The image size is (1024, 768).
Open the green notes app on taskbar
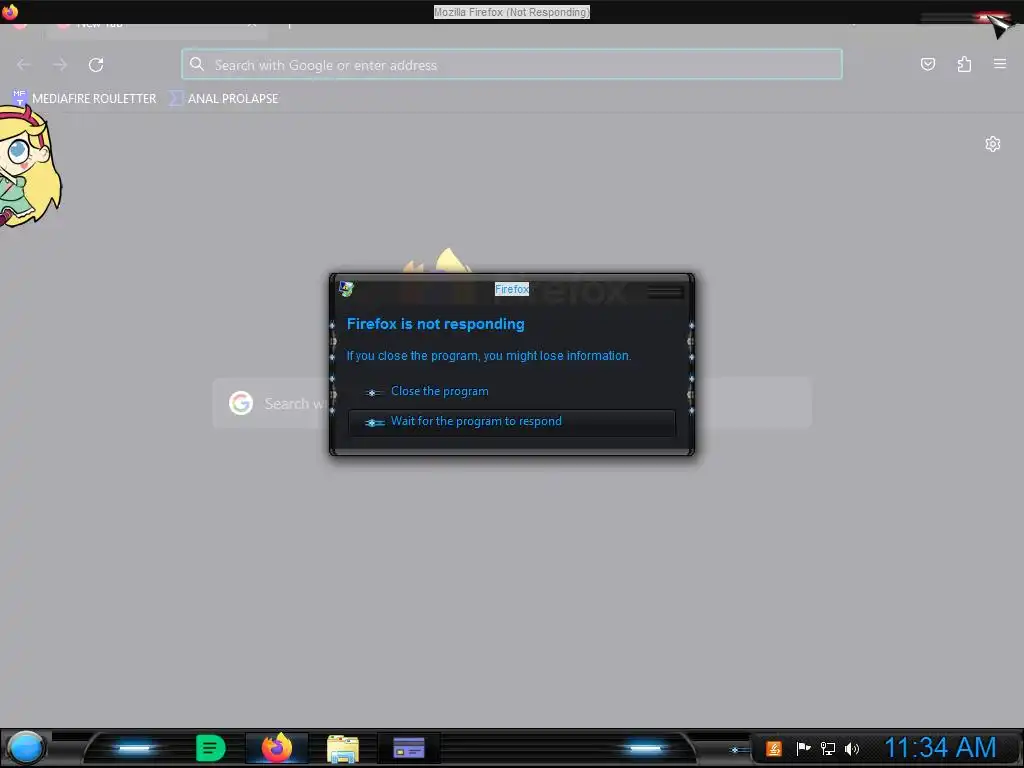click(x=210, y=748)
